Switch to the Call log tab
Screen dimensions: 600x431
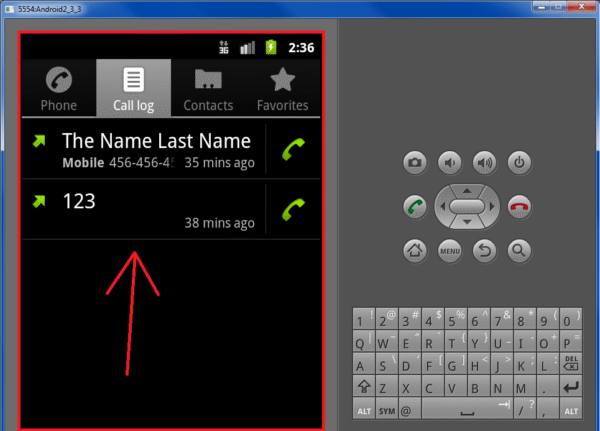tap(134, 88)
